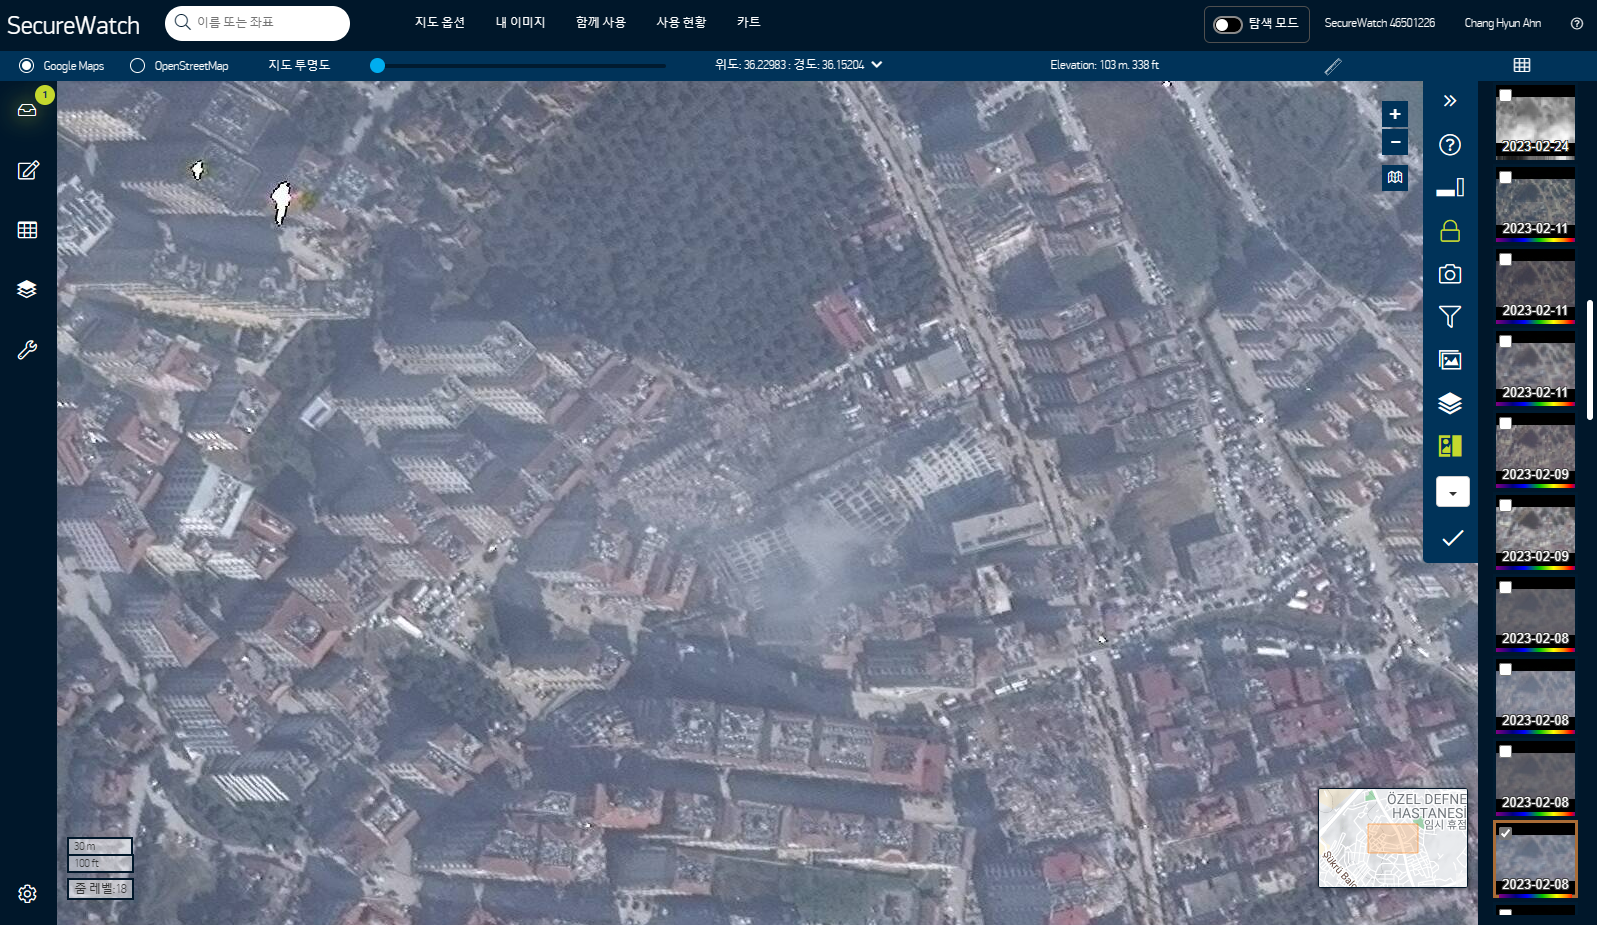Open the white dropdown arrow box
The image size is (1597, 925).
(1452, 492)
